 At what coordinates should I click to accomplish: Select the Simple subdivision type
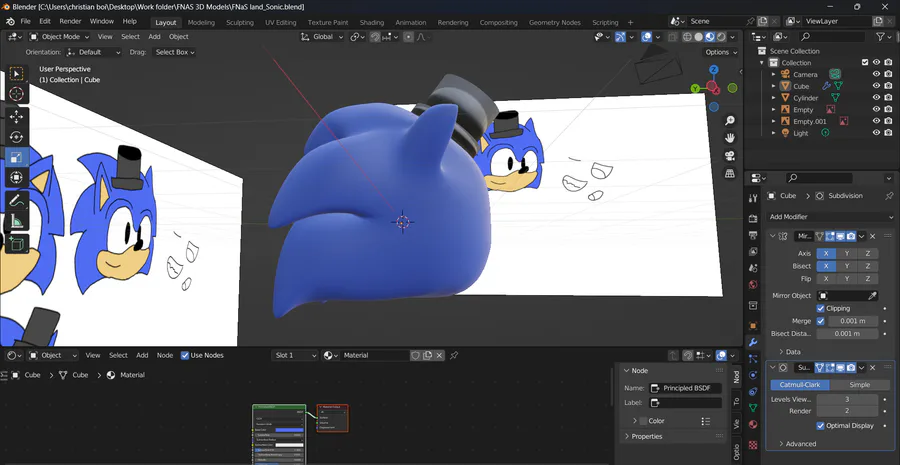click(859, 385)
